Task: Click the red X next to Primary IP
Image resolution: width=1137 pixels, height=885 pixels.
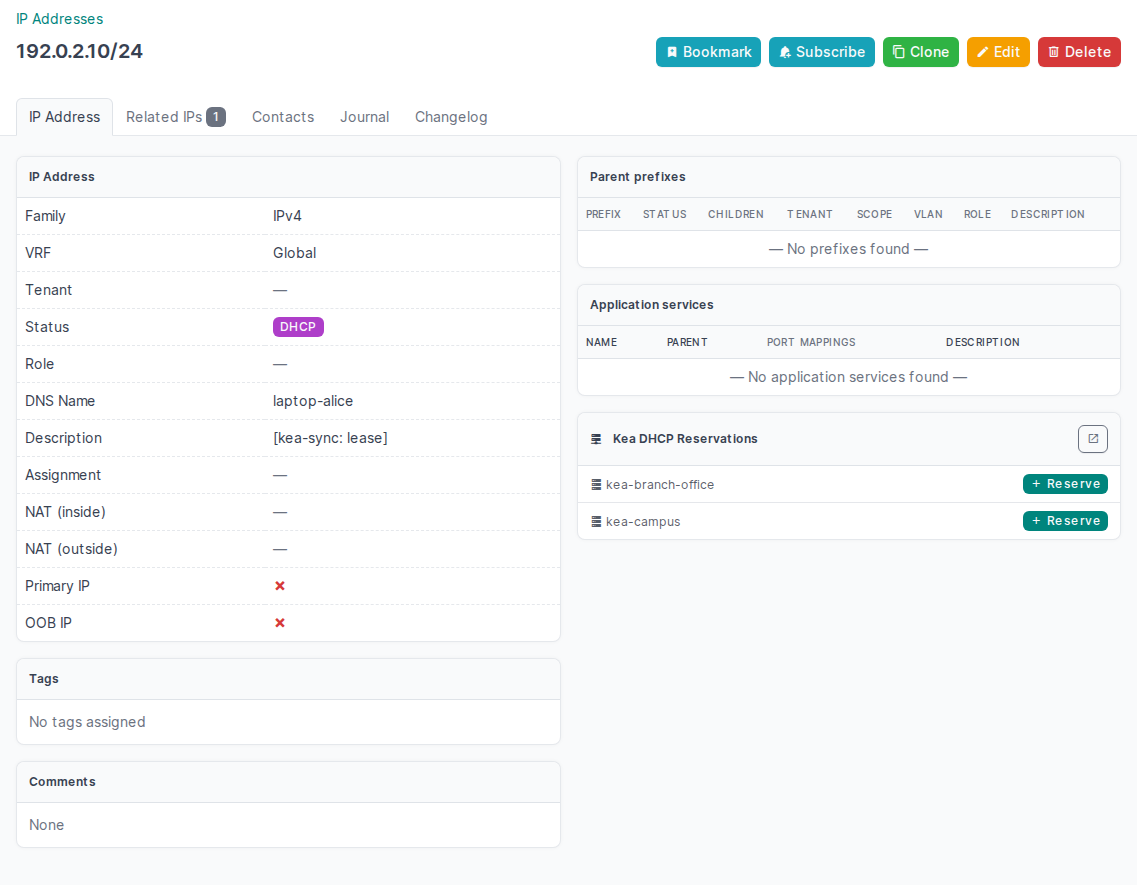Action: 280,586
